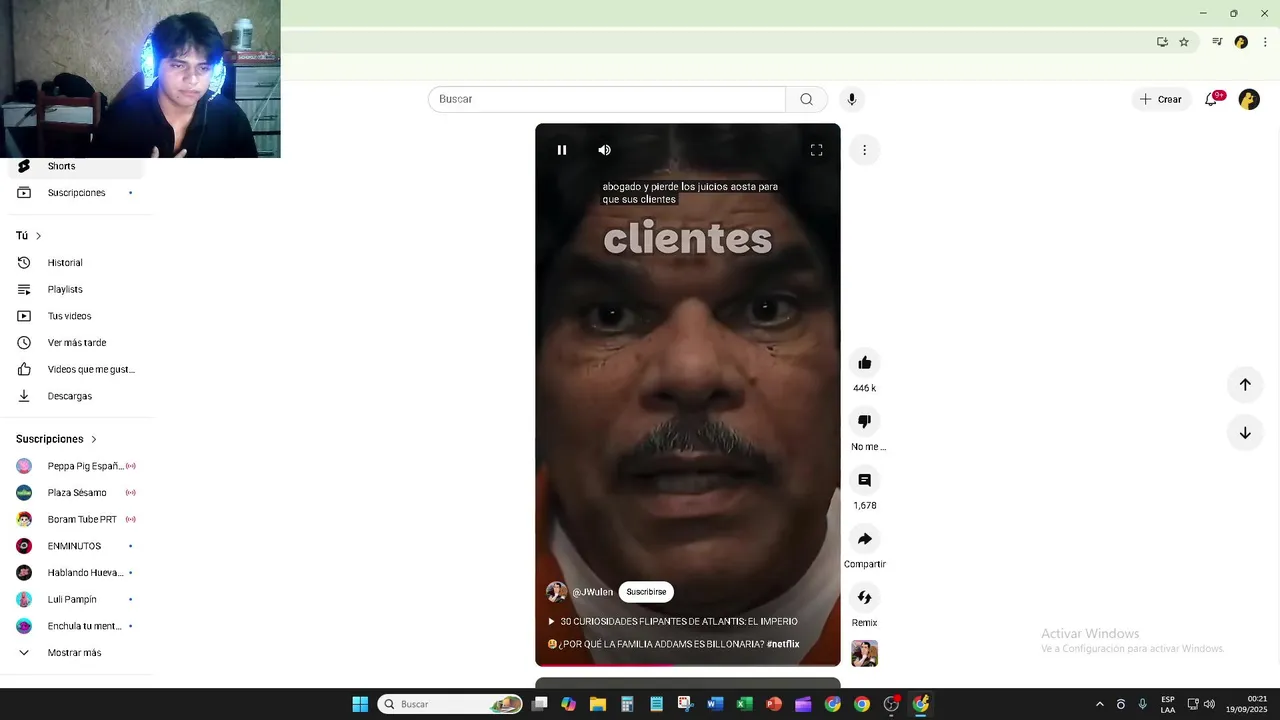
Task: Click the taskbar Buscar search box
Action: pyautogui.click(x=450, y=704)
